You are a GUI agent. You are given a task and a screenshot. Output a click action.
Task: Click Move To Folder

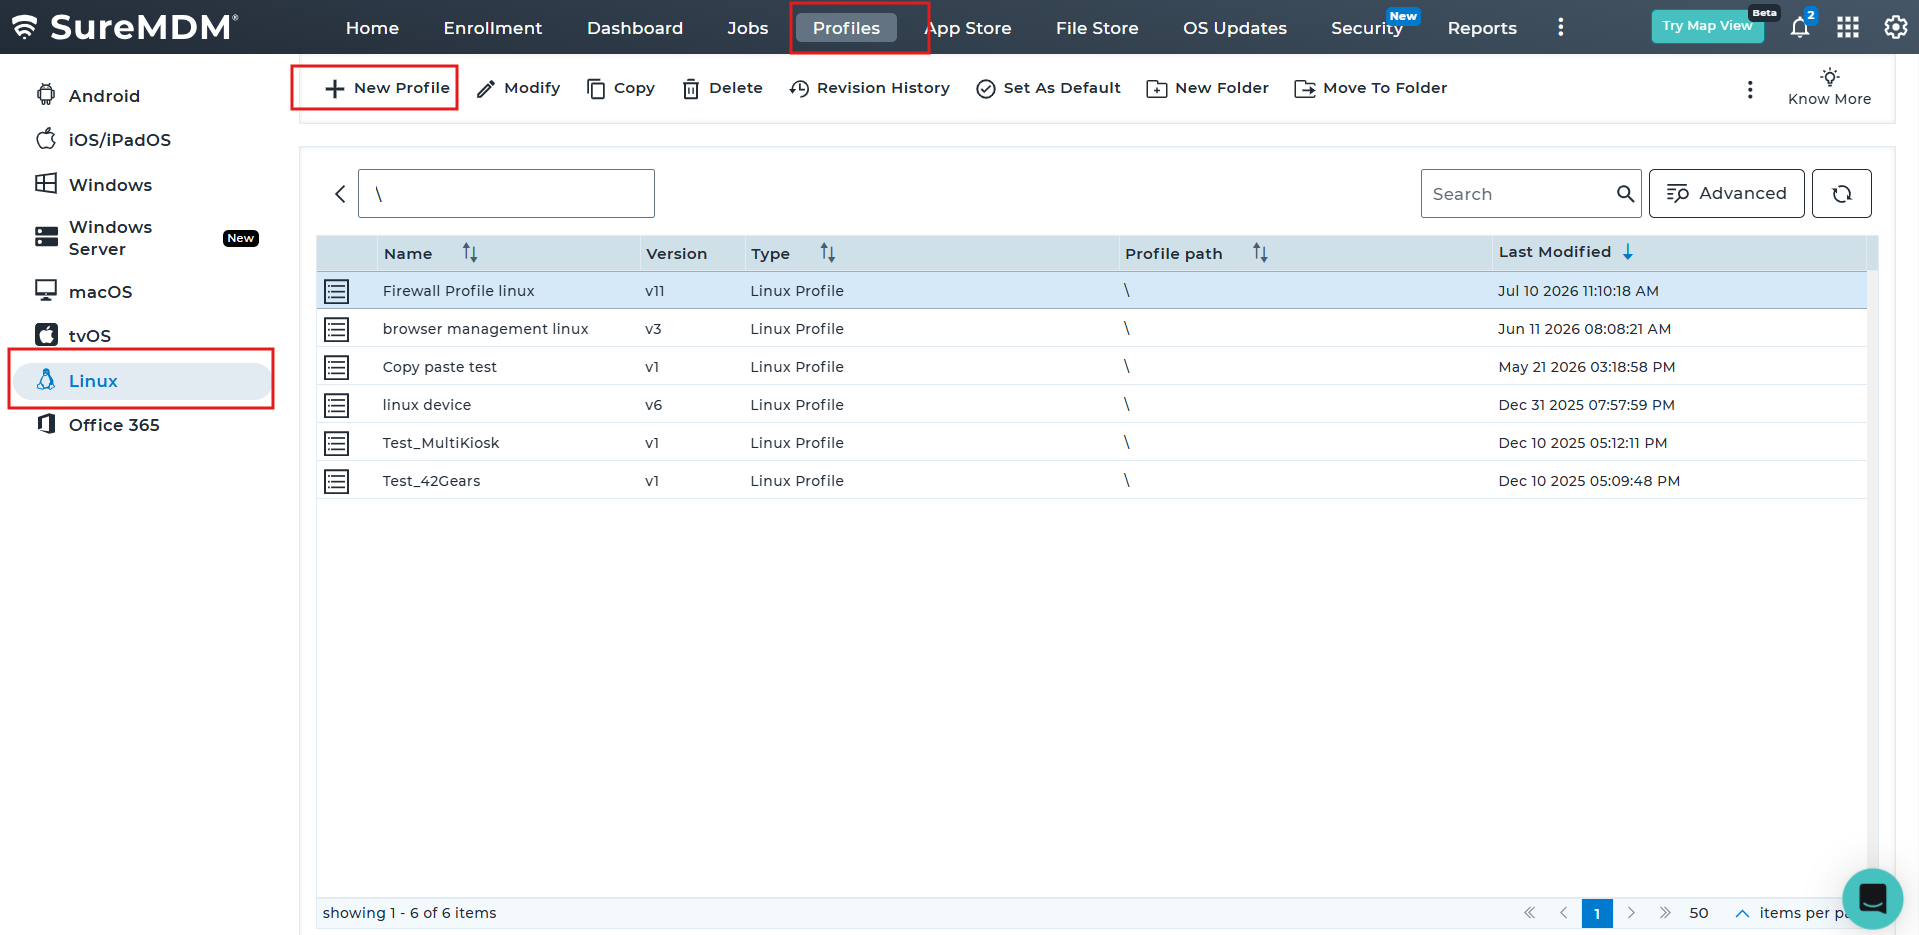point(1371,88)
